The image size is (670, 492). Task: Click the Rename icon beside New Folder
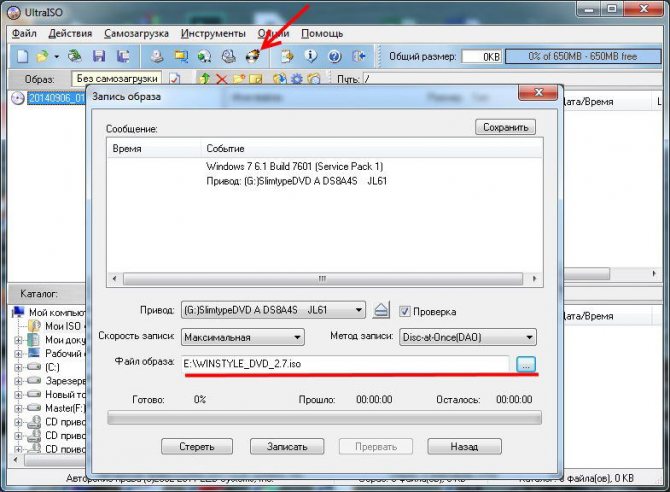point(256,79)
